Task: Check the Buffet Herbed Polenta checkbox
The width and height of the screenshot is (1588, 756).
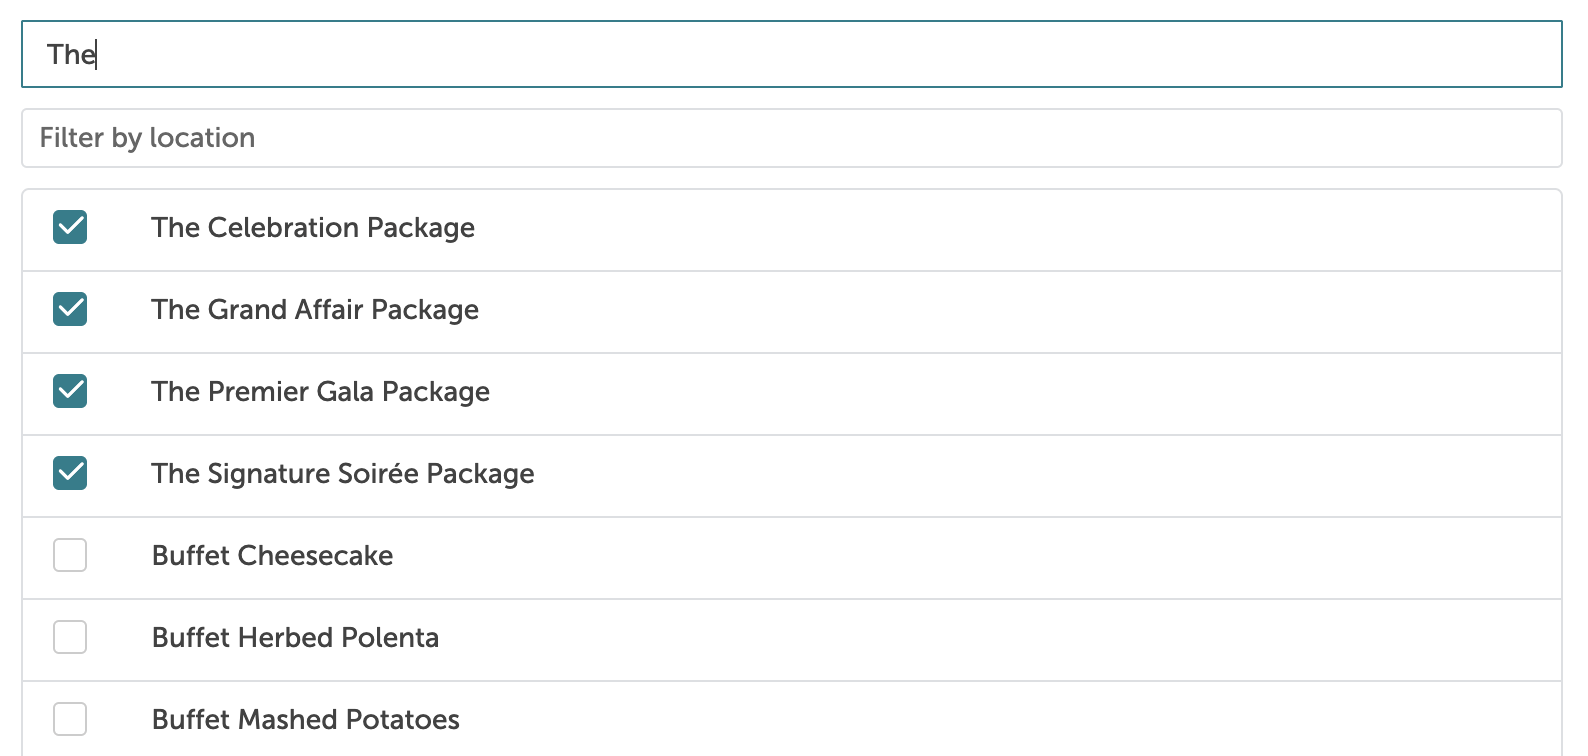Action: (x=70, y=637)
